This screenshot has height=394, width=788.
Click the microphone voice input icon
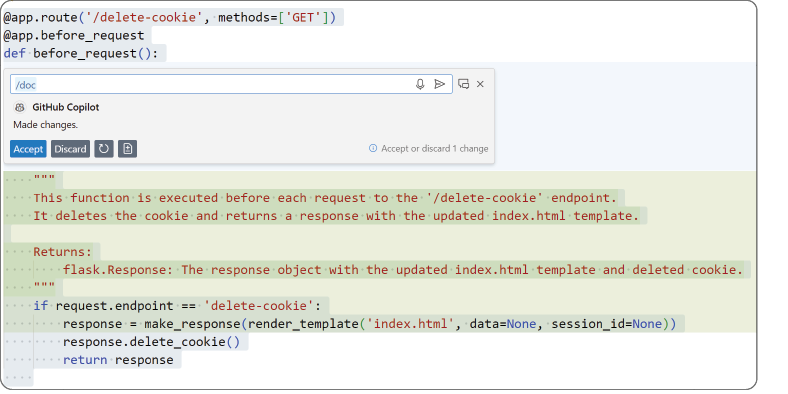pos(420,84)
